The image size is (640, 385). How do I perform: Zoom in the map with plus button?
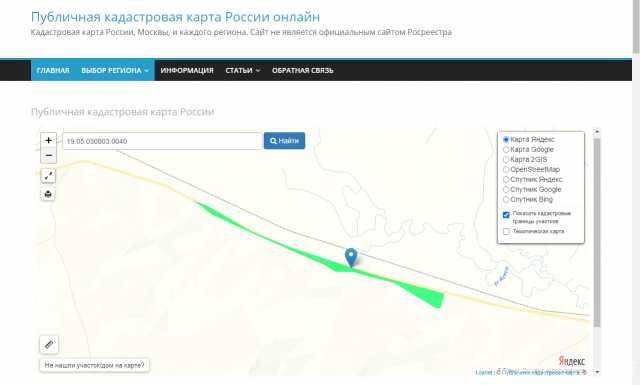(x=49, y=140)
